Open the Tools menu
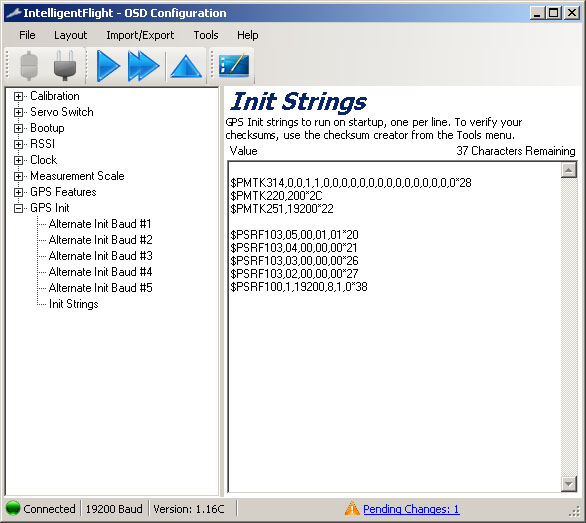586x523 pixels. click(206, 35)
